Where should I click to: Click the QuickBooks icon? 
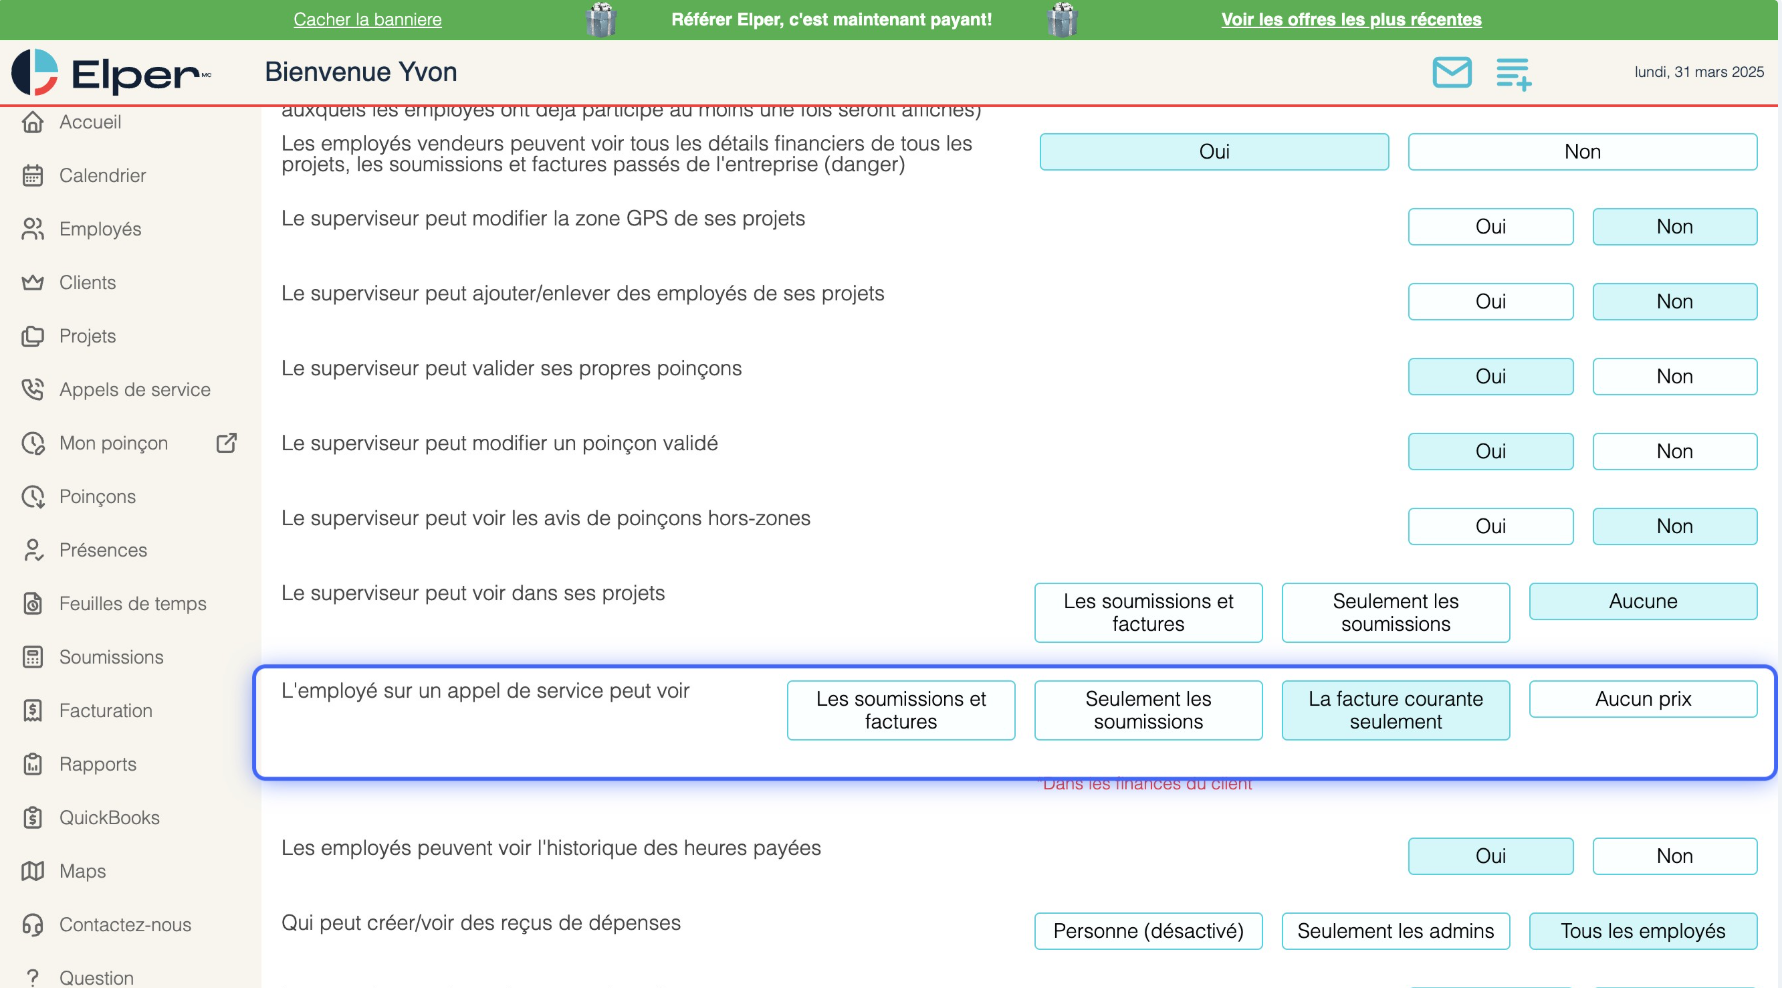[x=33, y=818]
